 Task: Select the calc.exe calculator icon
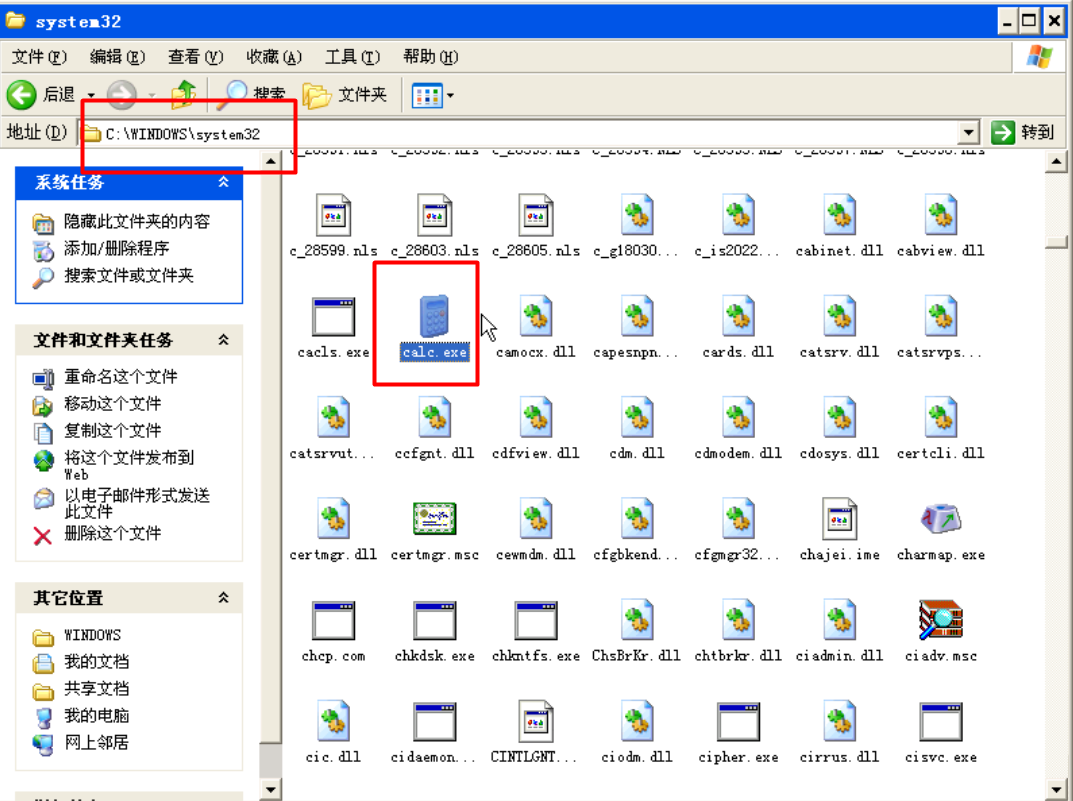pos(435,315)
